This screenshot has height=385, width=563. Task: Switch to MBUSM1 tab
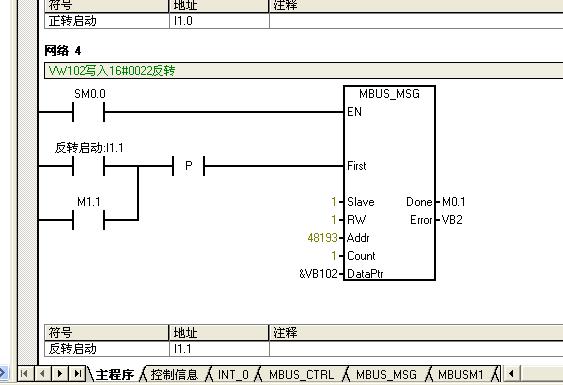tap(461, 375)
